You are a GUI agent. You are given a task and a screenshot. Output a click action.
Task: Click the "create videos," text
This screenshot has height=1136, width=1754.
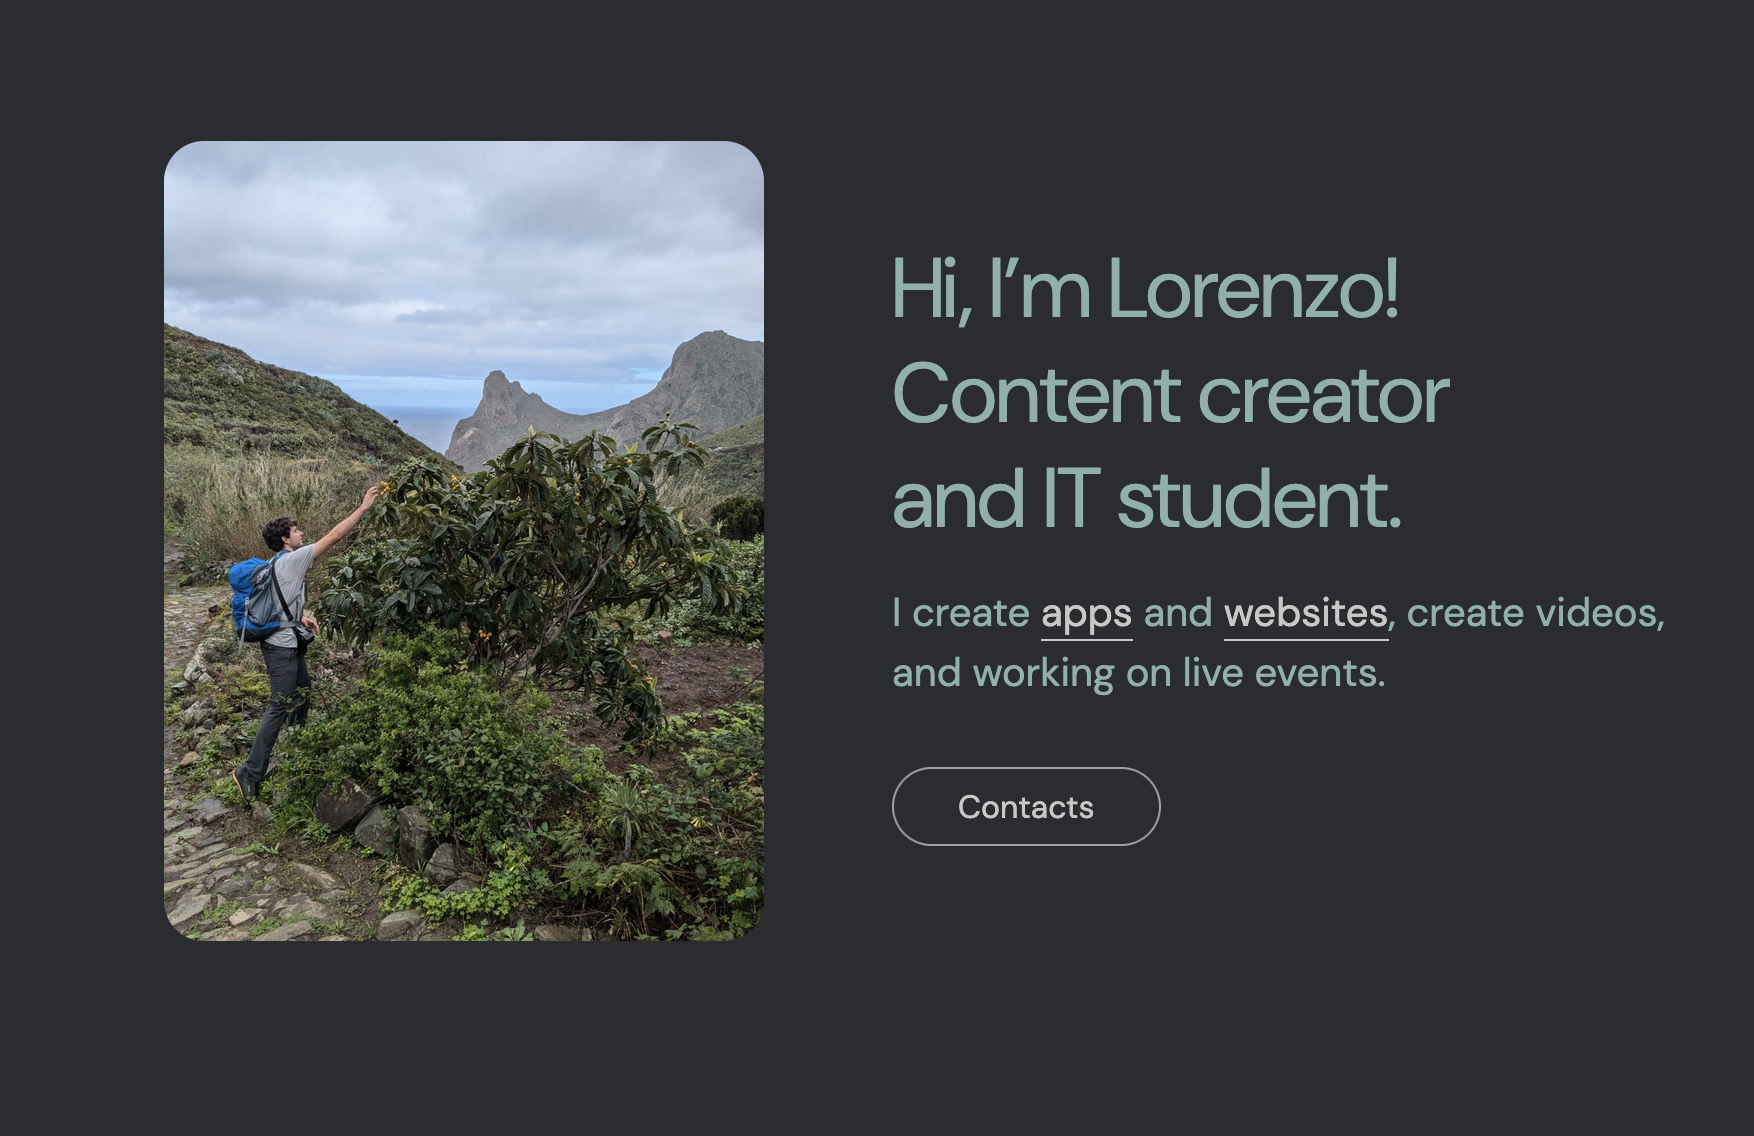coord(1535,613)
